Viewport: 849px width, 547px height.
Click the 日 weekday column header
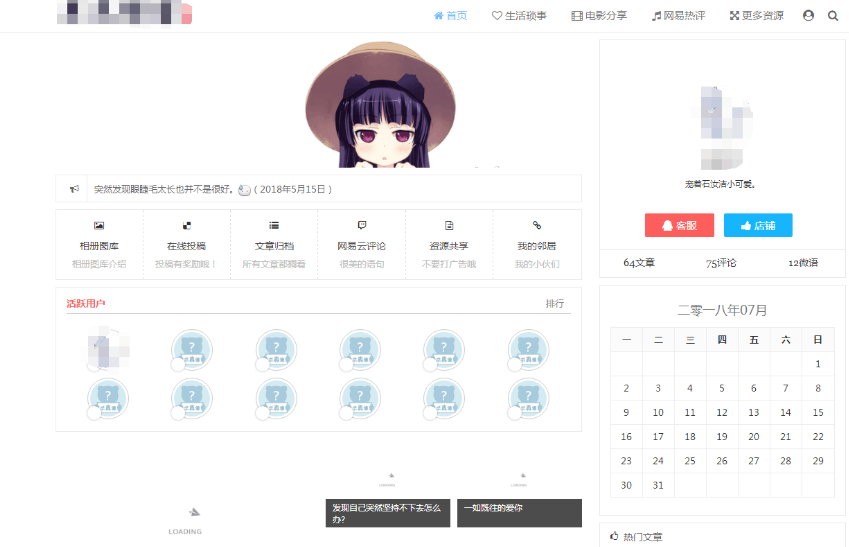point(818,340)
